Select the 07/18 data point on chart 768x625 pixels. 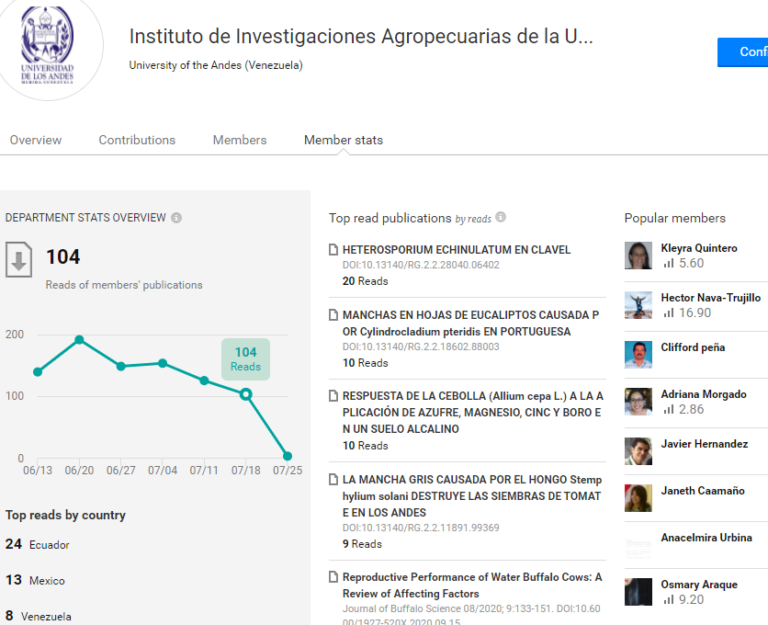[246, 394]
